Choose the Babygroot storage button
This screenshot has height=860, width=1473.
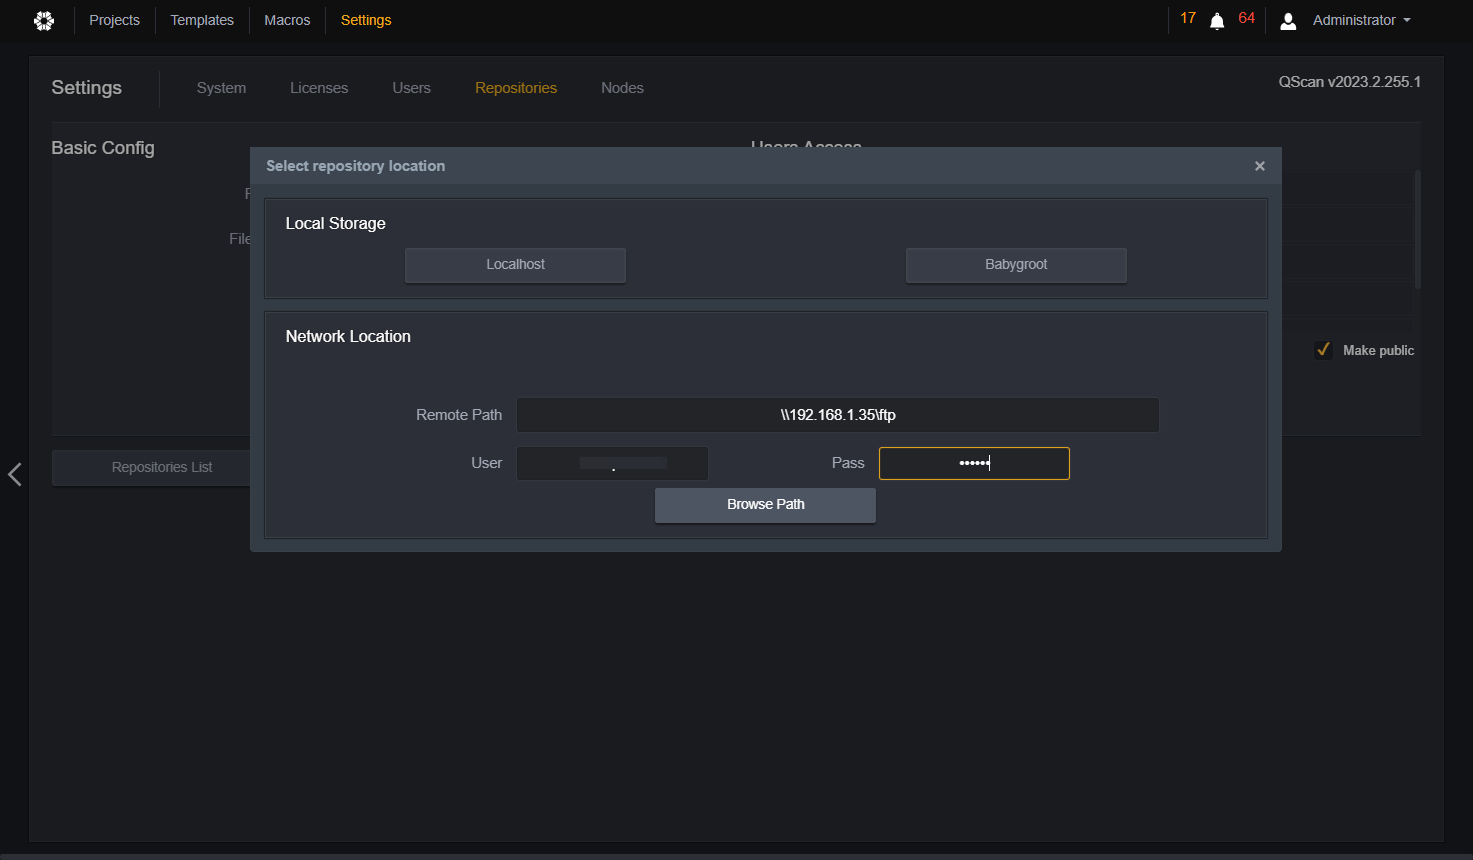(1016, 265)
